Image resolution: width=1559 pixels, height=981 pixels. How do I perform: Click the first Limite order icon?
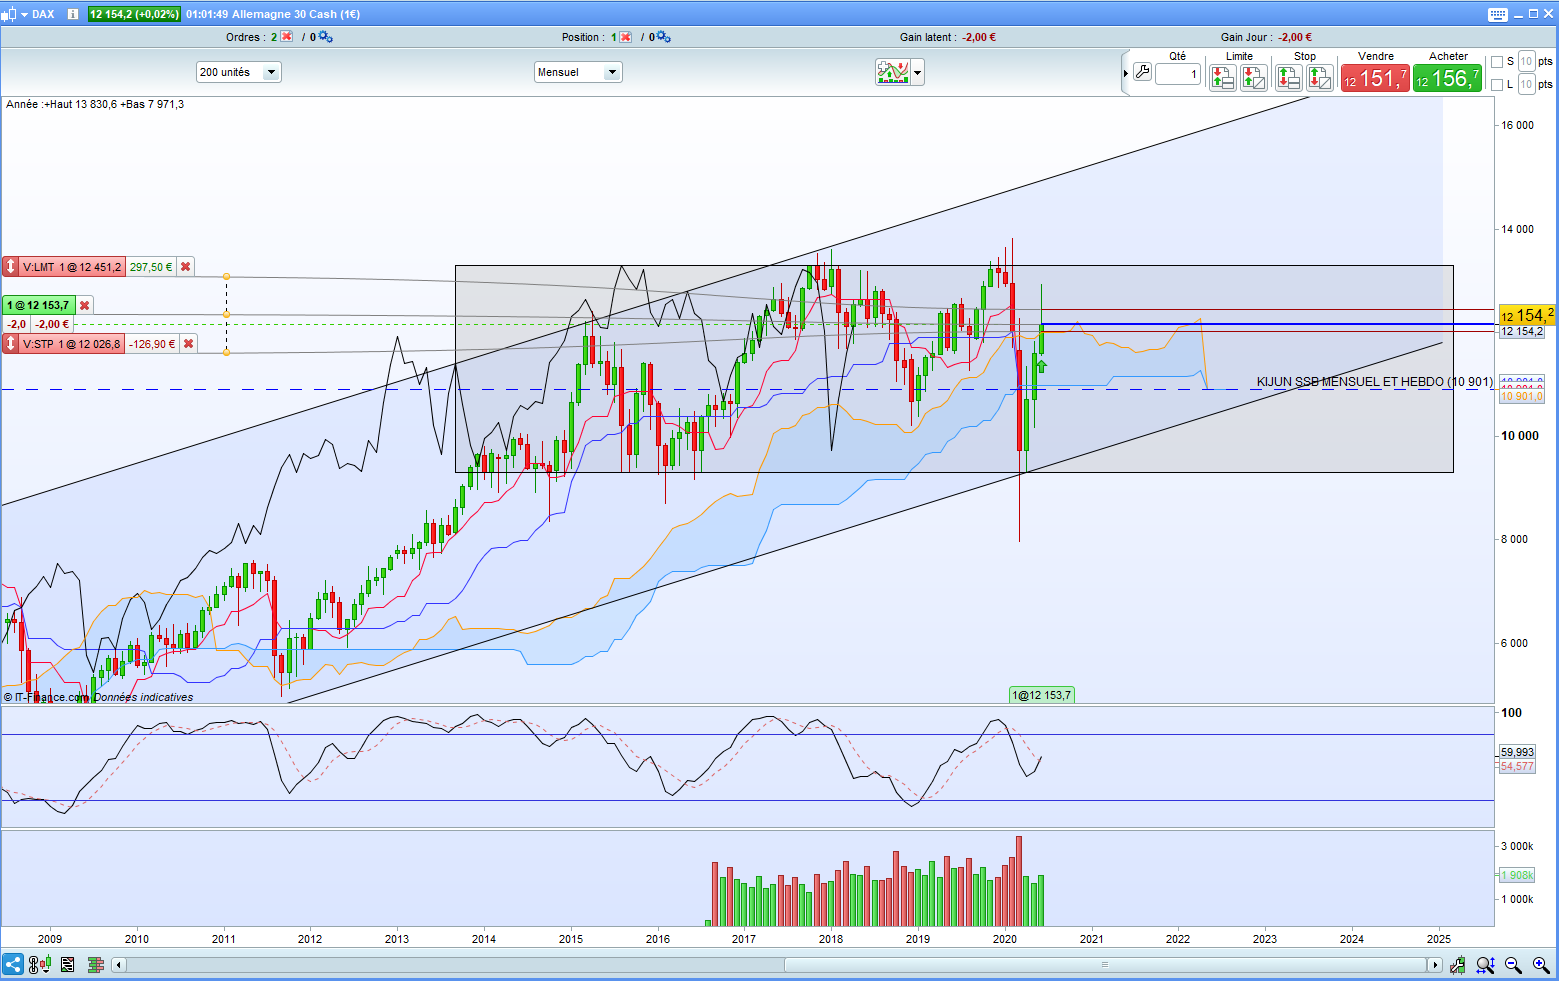[x=1222, y=77]
